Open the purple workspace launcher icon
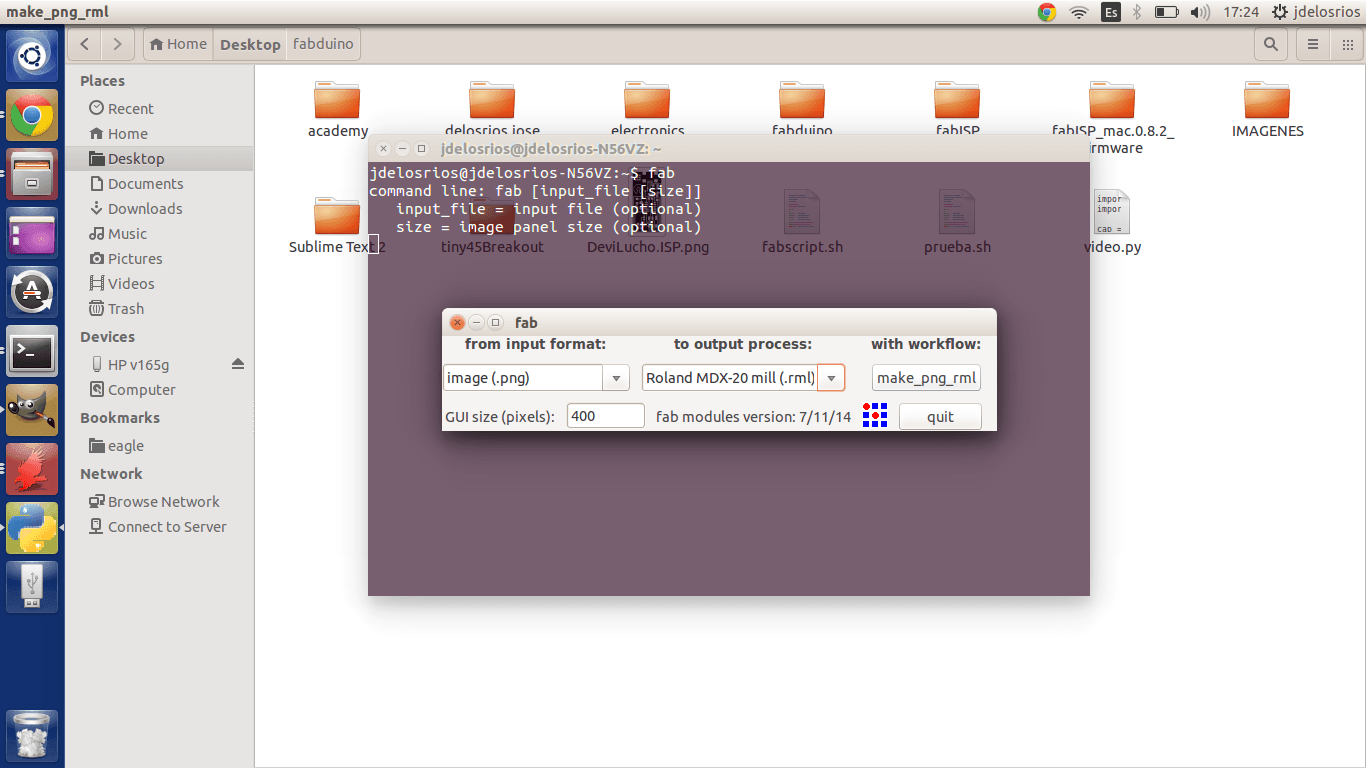Image resolution: width=1366 pixels, height=768 pixels. pos(32,233)
